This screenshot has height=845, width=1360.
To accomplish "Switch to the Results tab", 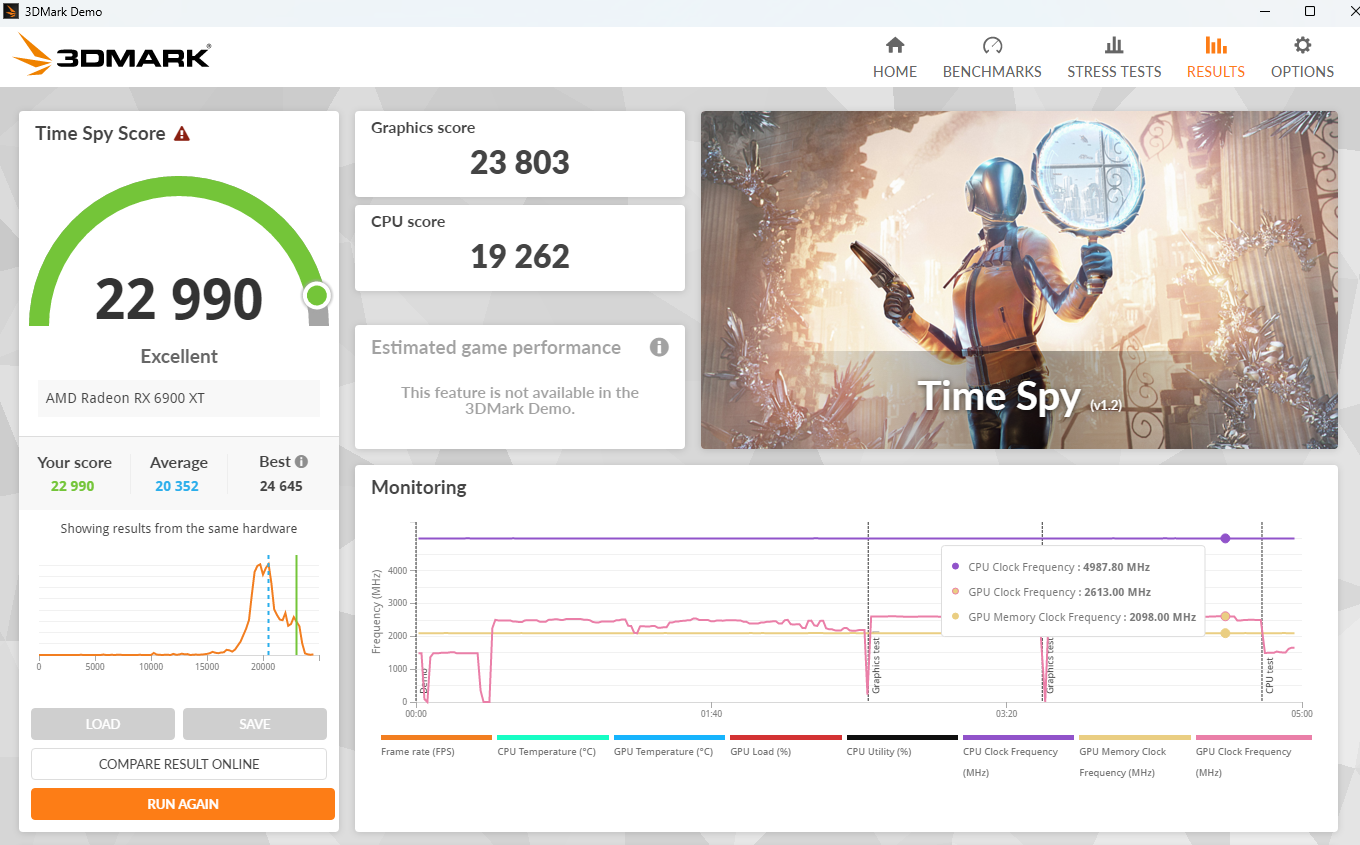I will (1215, 45).
